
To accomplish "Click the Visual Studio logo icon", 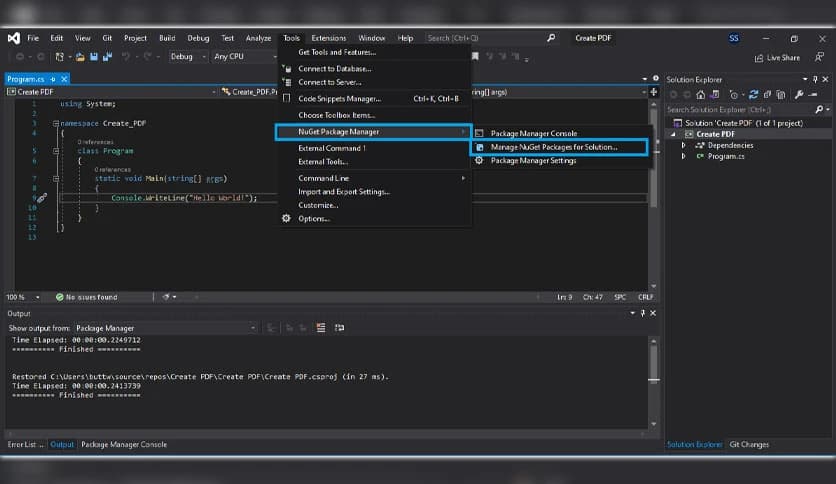I will pos(14,38).
